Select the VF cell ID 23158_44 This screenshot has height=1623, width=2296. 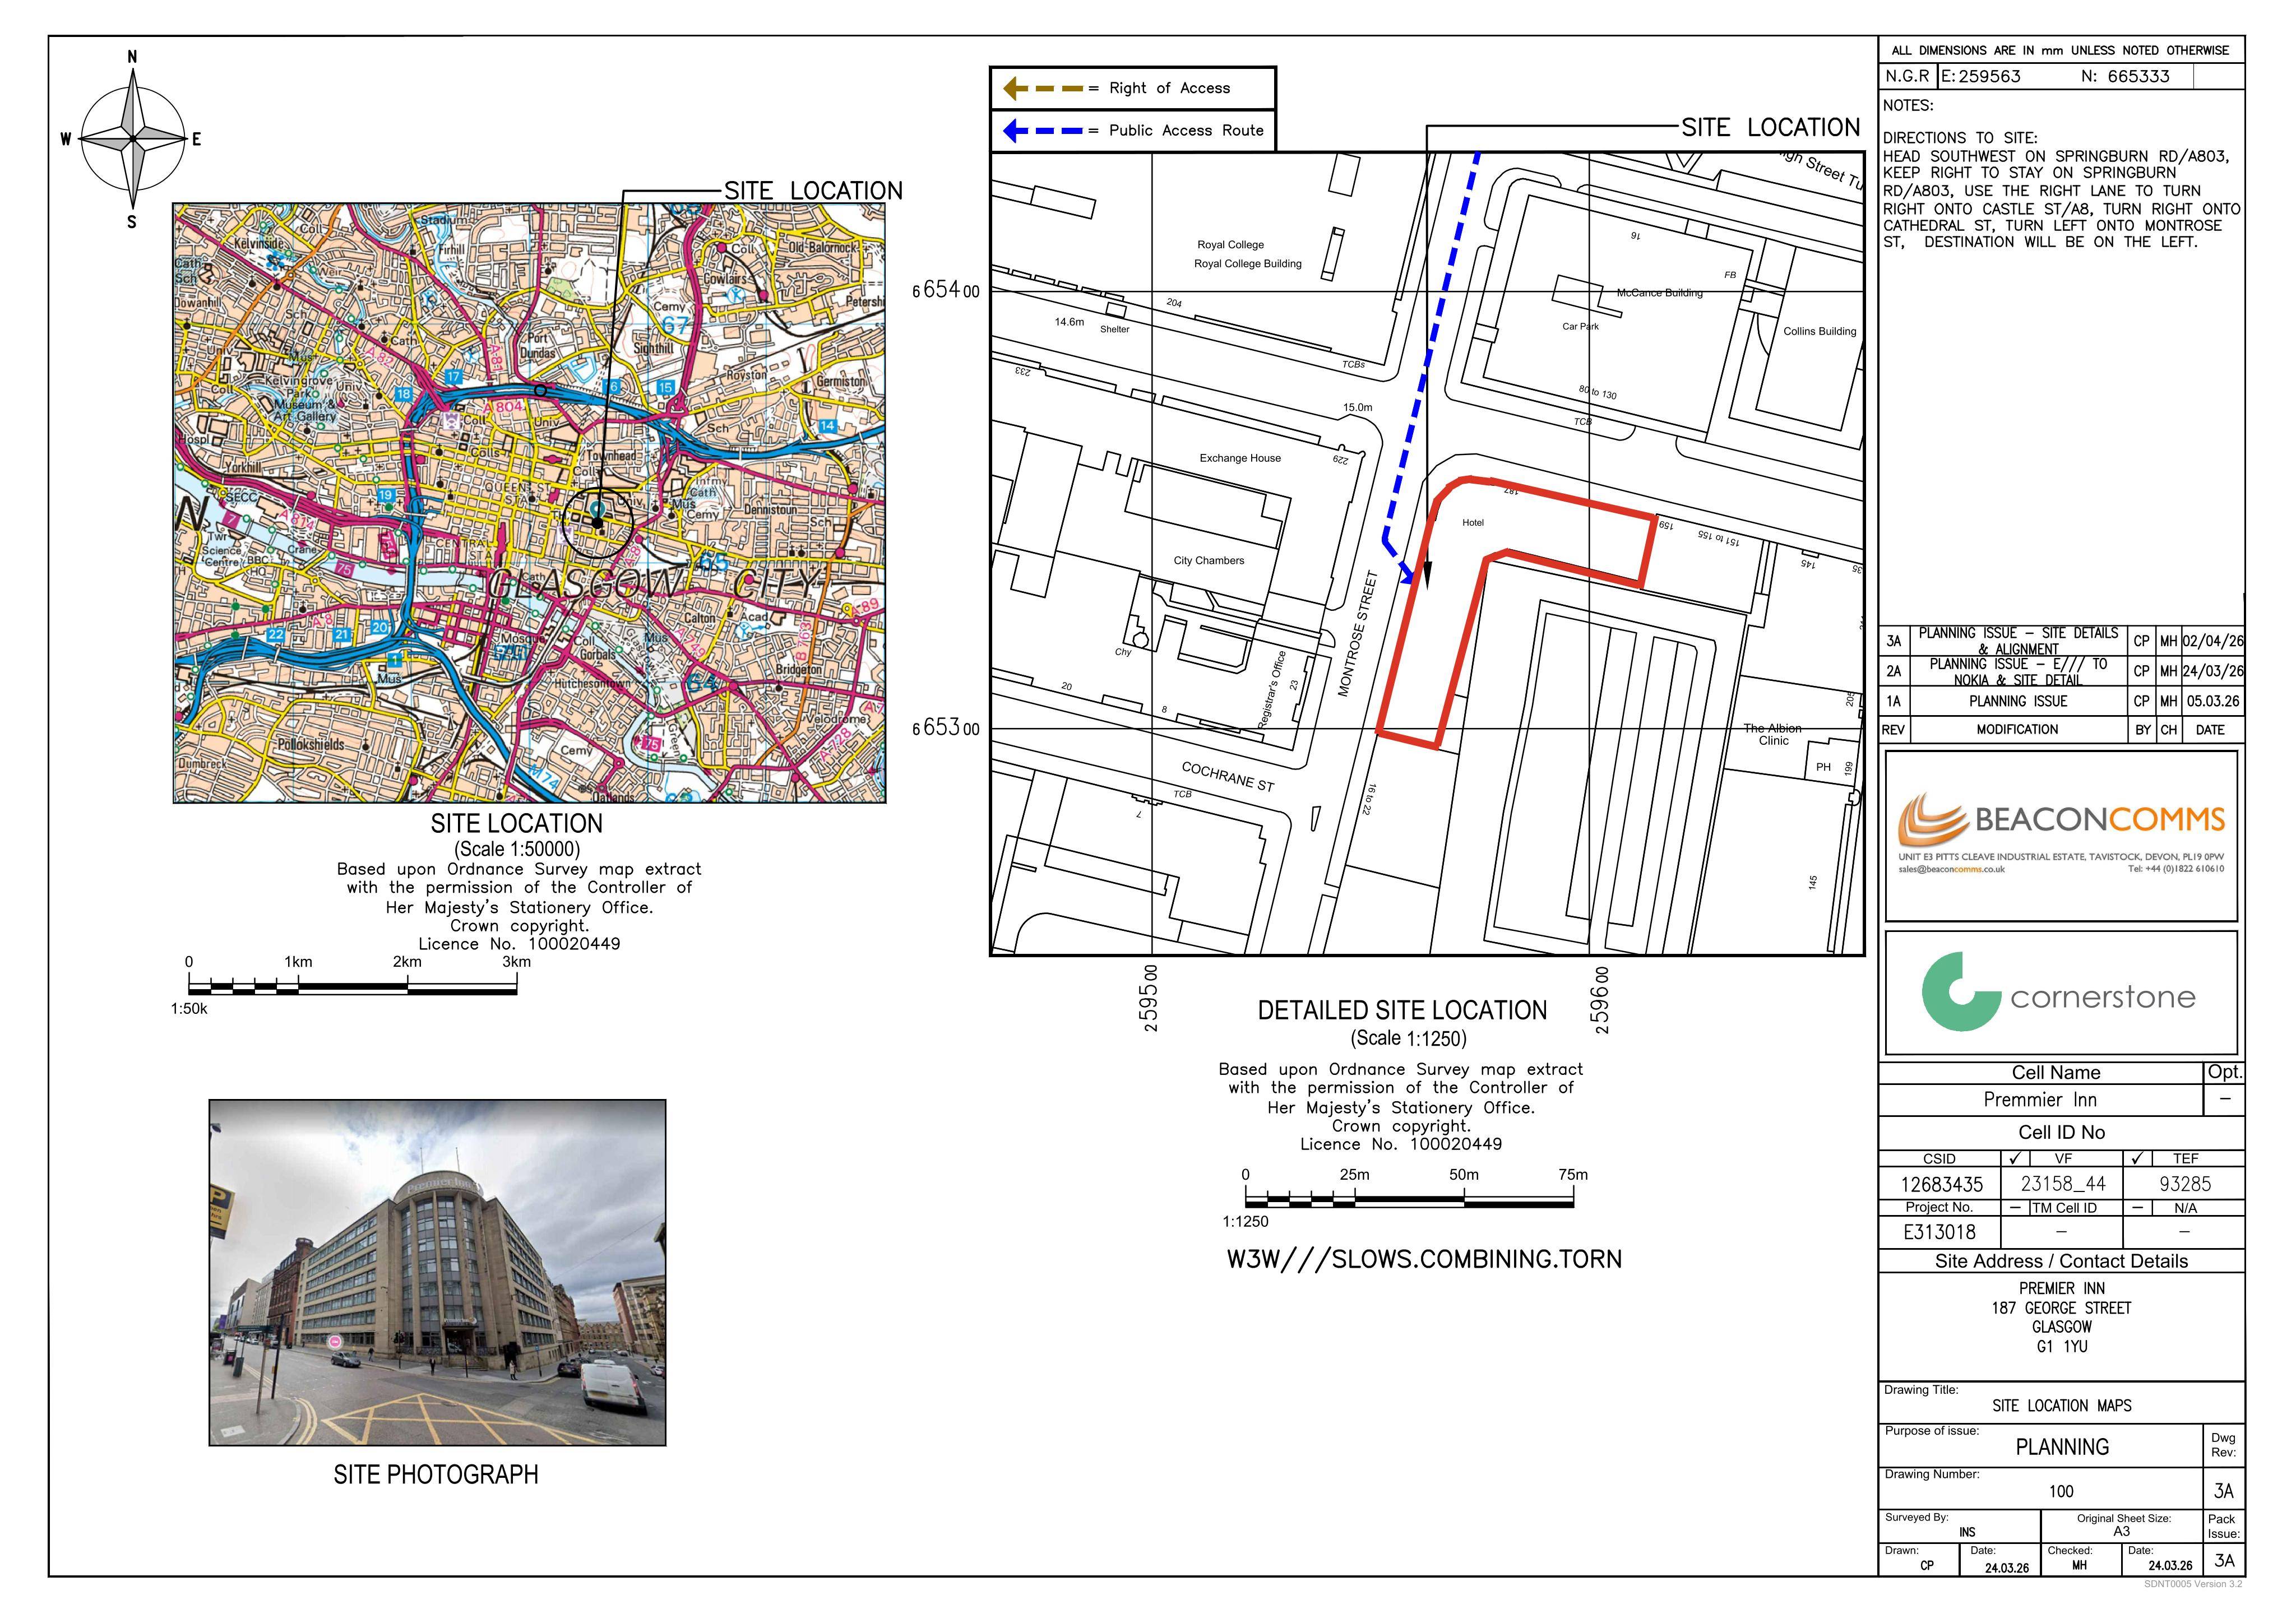[2063, 1184]
